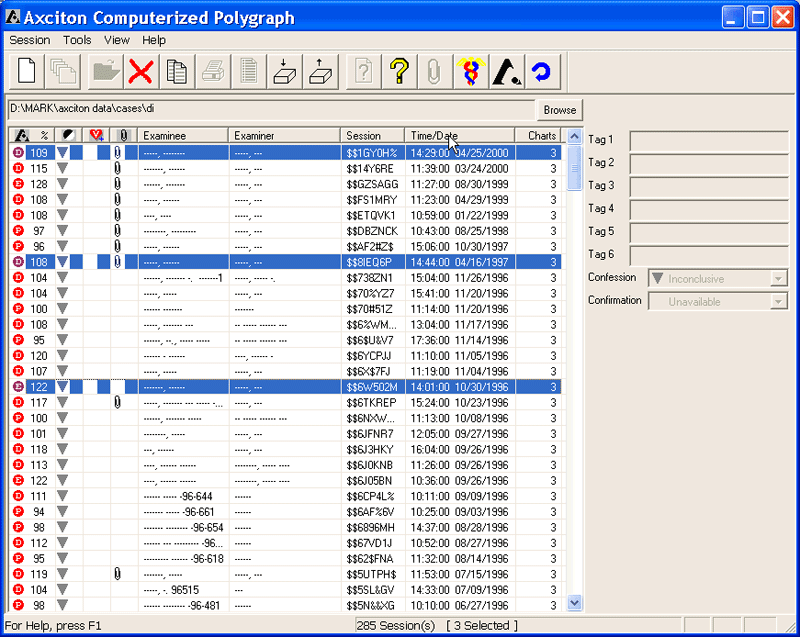800x637 pixels.
Task: Open help with the yellow question mark
Action: (x=399, y=71)
